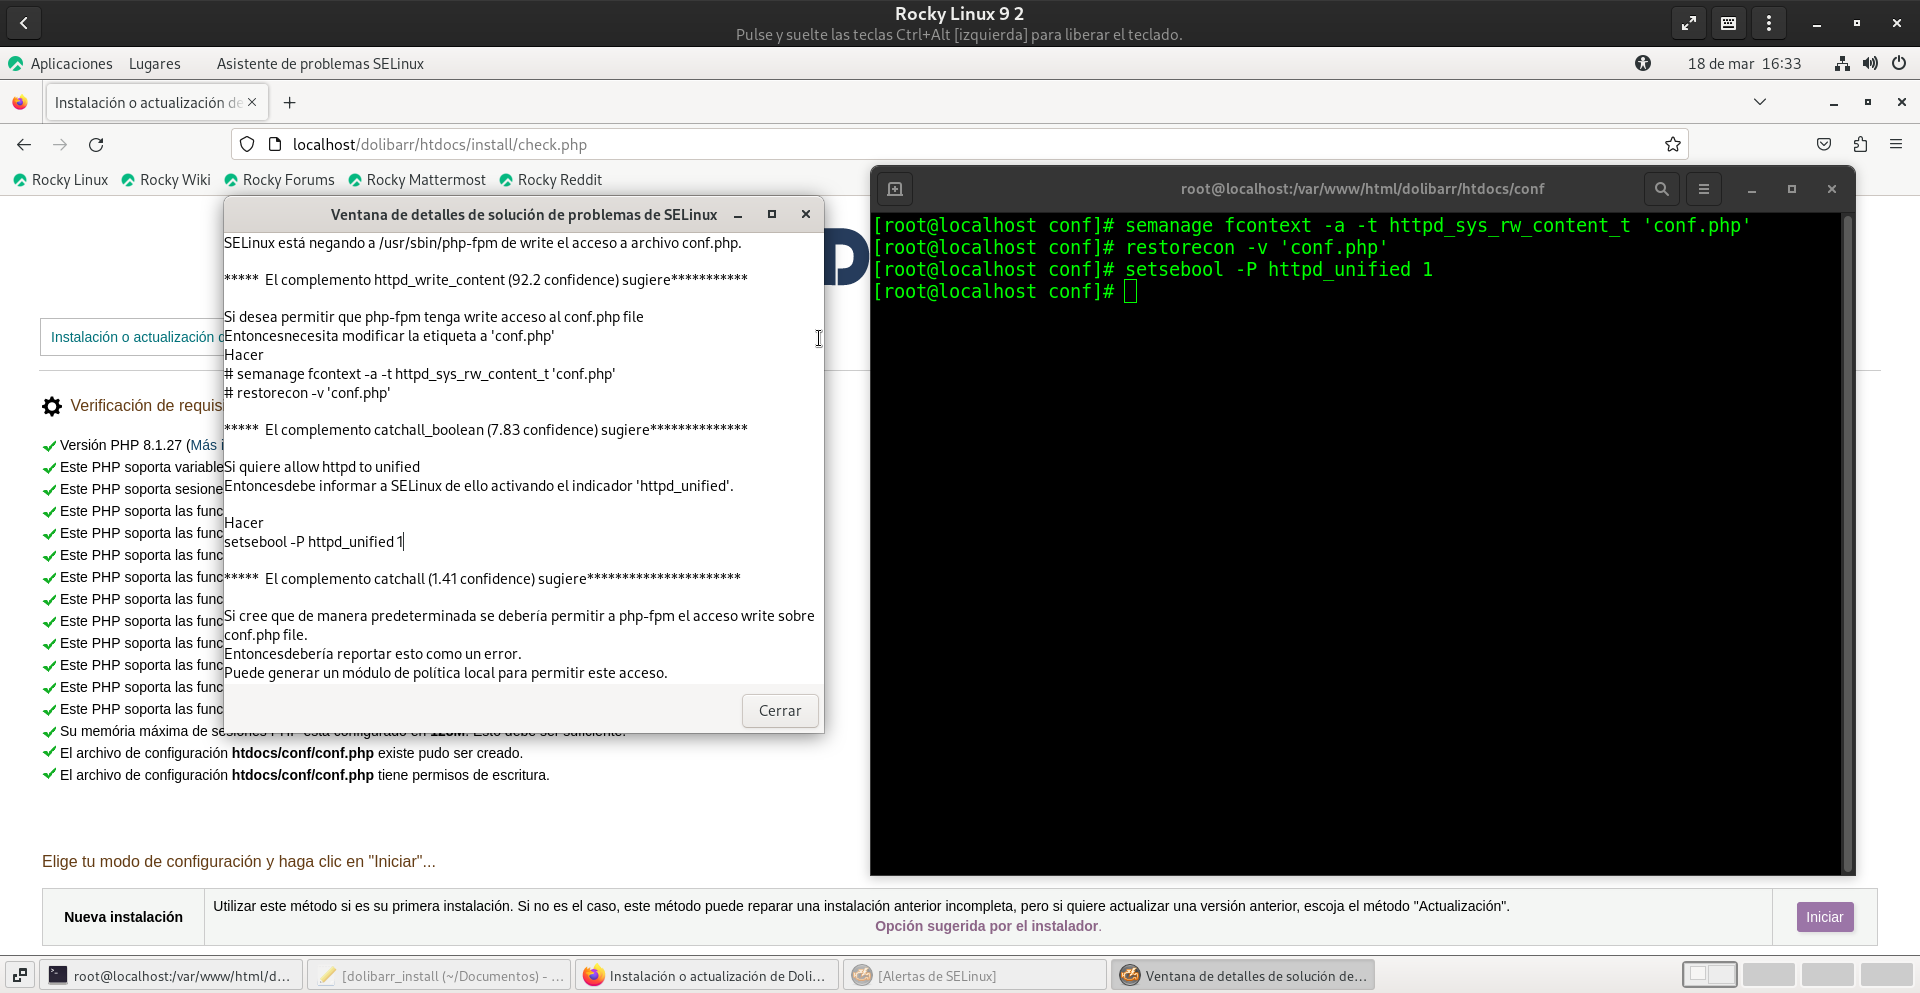This screenshot has width=1920, height=993.
Task: Click the Firefox reload page icon
Action: pos(96,145)
